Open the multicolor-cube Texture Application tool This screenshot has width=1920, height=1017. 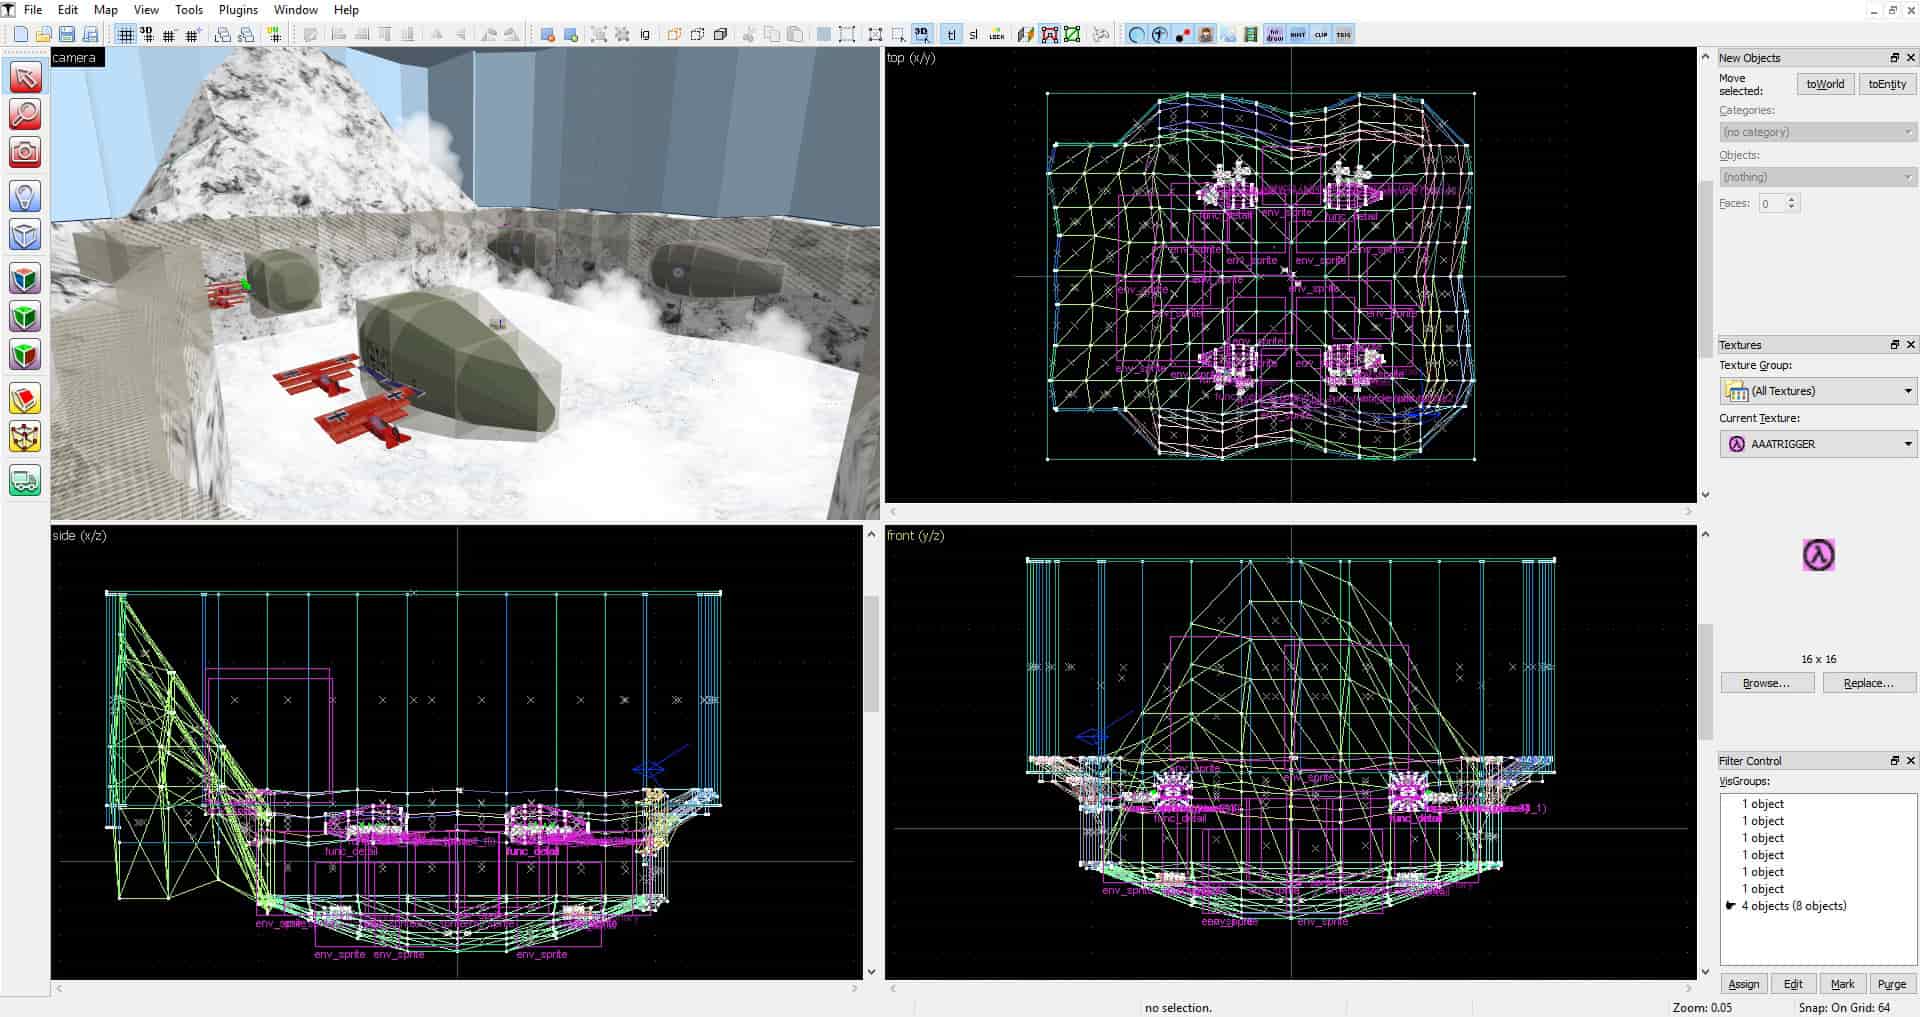click(25, 278)
